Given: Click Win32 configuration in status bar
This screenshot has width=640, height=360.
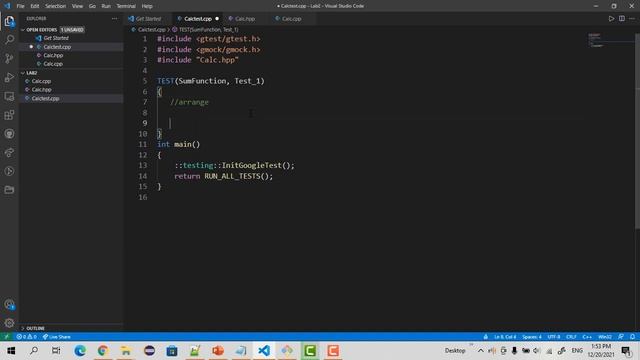Looking at the screenshot, I should click(x=604, y=337).
